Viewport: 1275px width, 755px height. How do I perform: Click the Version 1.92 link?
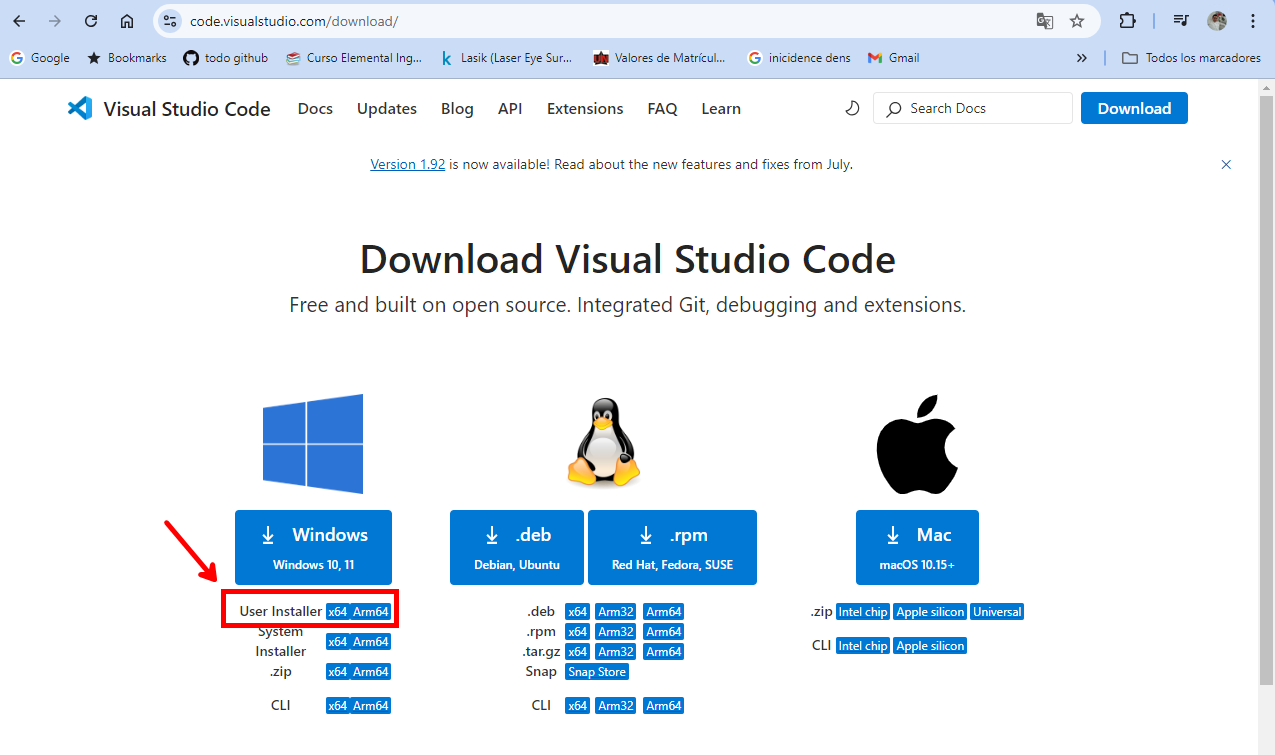pyautogui.click(x=407, y=164)
